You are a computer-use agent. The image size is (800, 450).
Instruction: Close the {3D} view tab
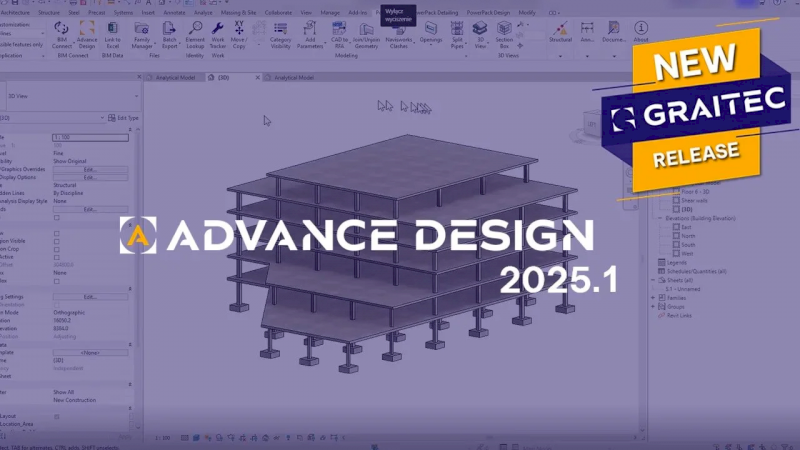click(257, 78)
